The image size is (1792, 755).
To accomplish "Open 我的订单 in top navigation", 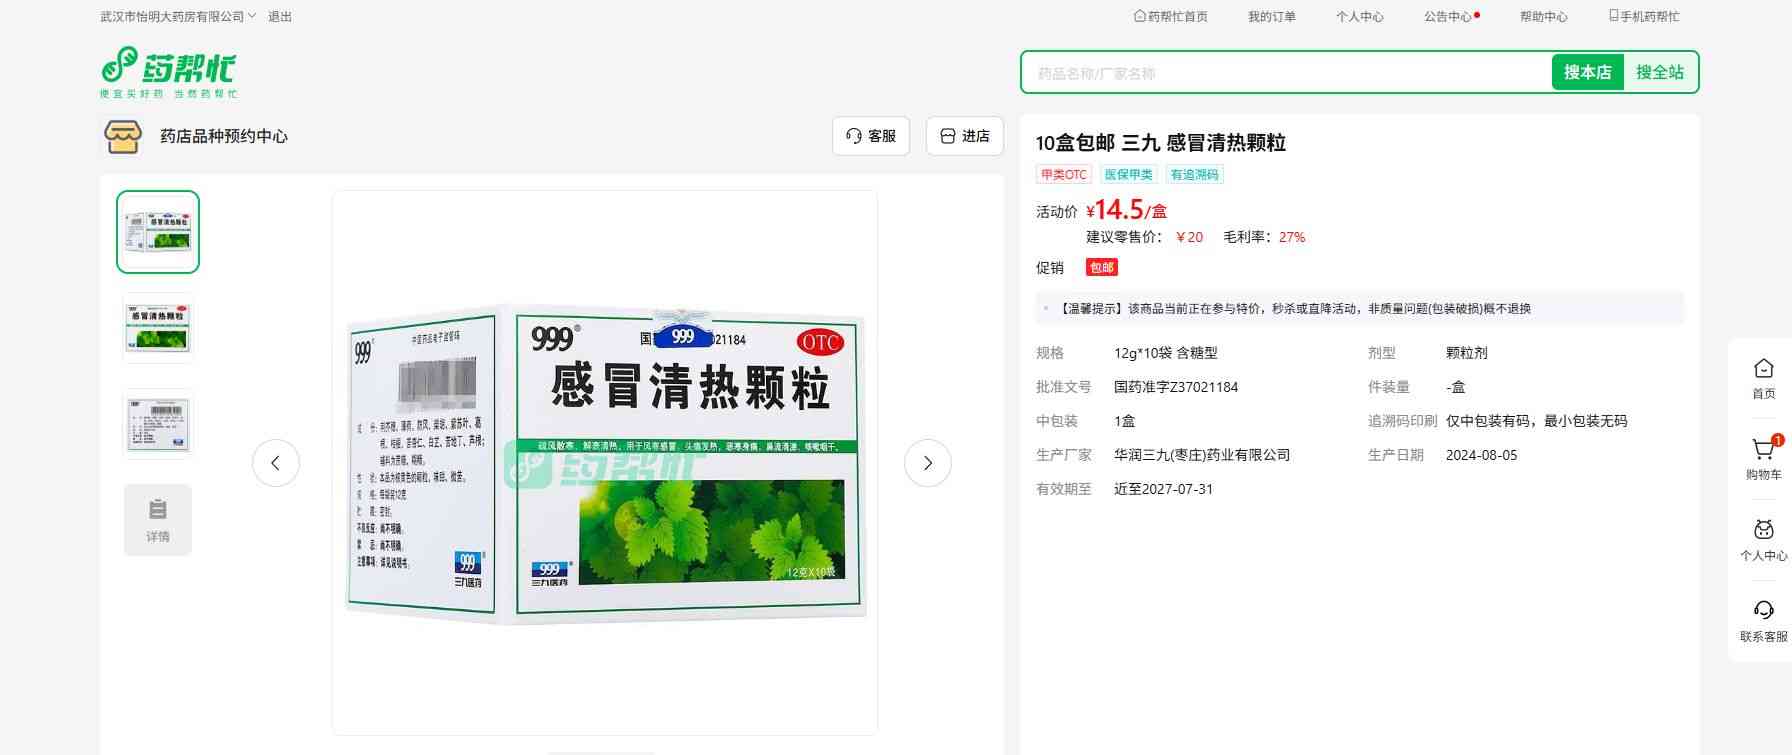I will pos(1271,17).
